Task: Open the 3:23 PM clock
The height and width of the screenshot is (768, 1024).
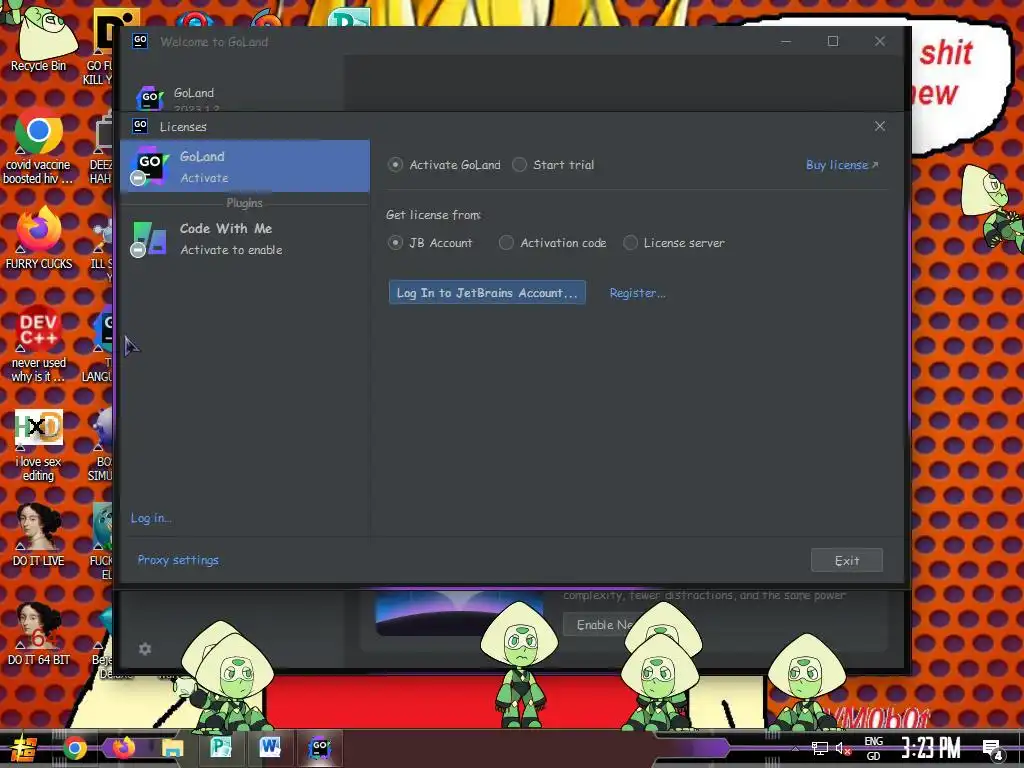Action: (x=931, y=748)
